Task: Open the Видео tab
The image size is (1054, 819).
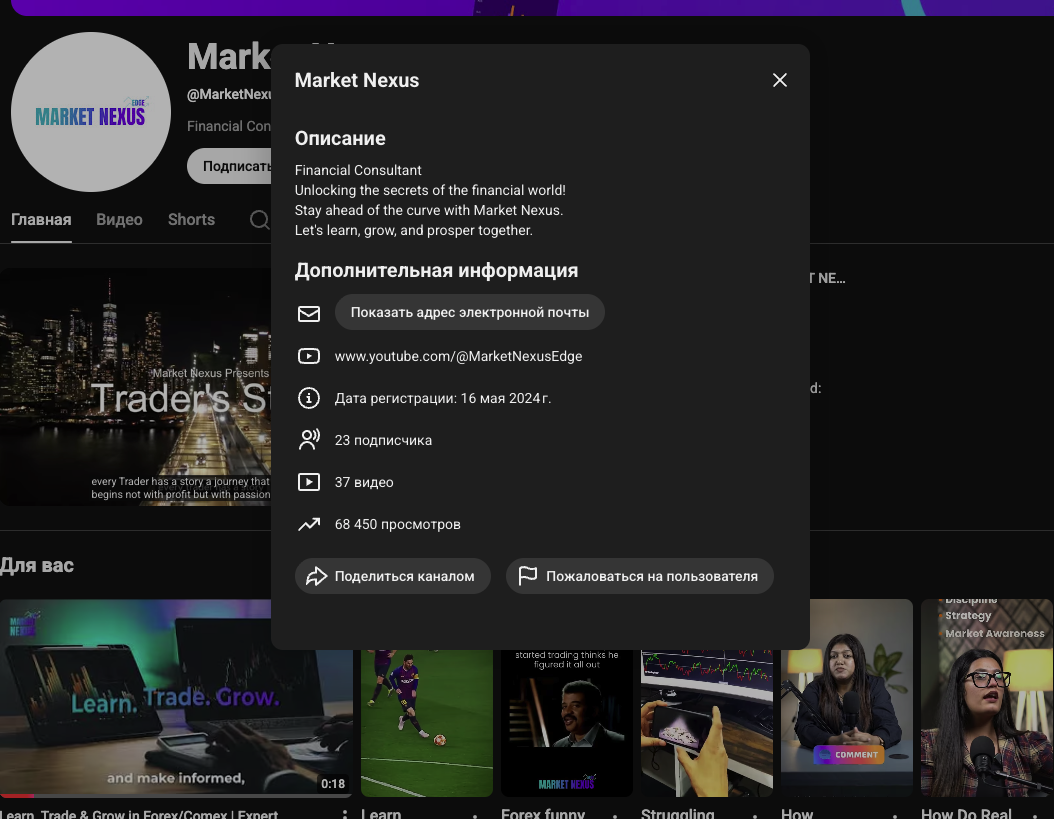Action: tap(119, 220)
